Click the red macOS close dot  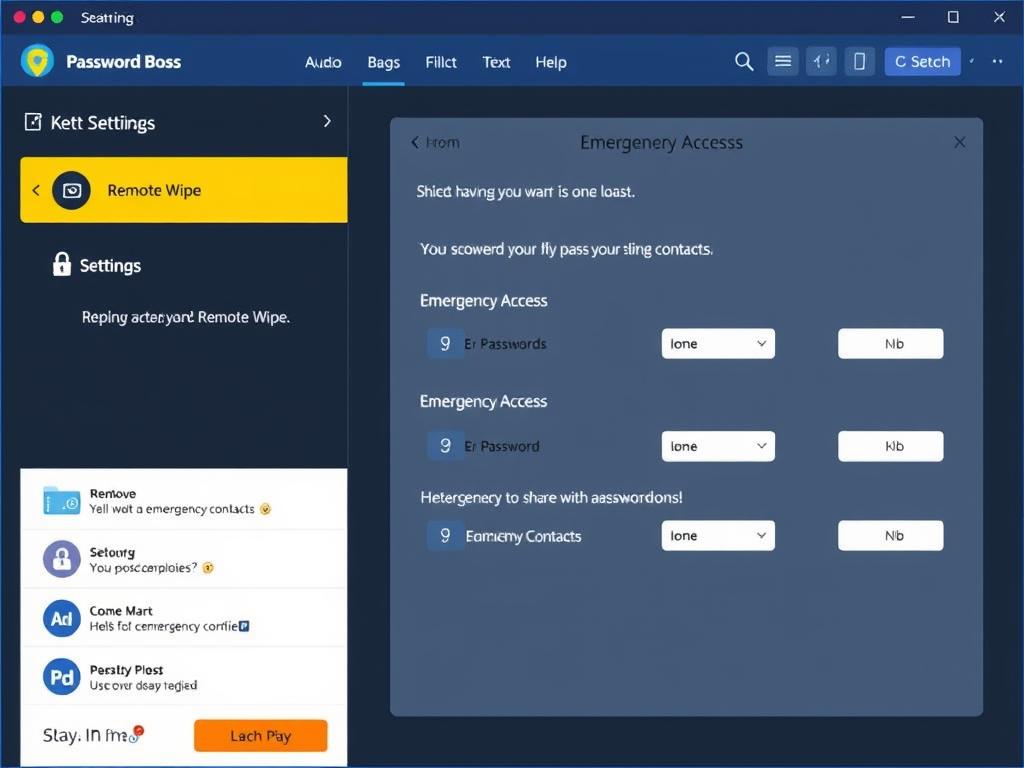tap(20, 17)
